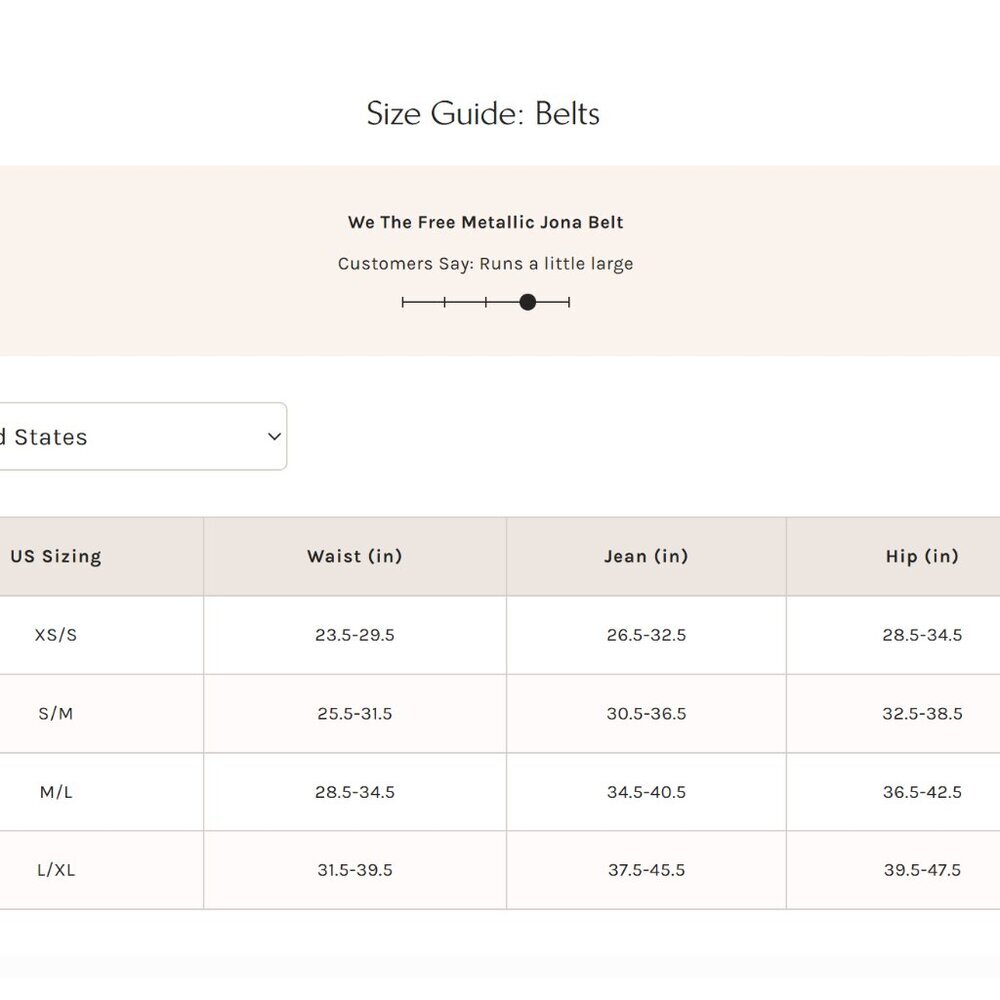The height and width of the screenshot is (1000, 1000).
Task: Select the US Sizing column header
Action: (x=56, y=556)
